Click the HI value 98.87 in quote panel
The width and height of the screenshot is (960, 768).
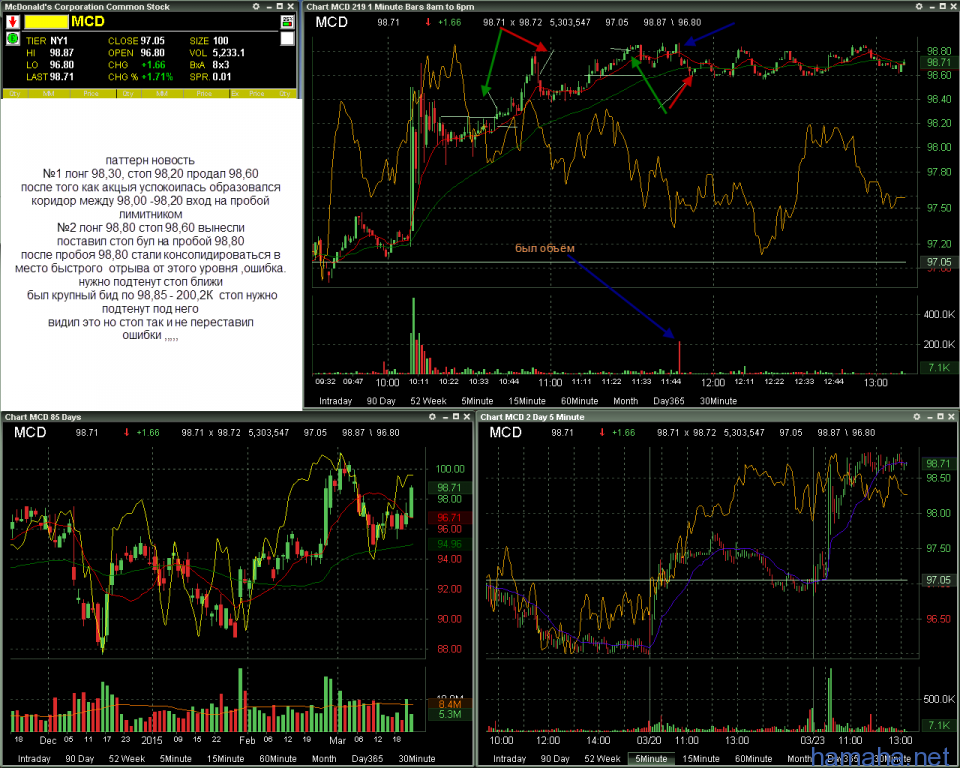pos(62,53)
